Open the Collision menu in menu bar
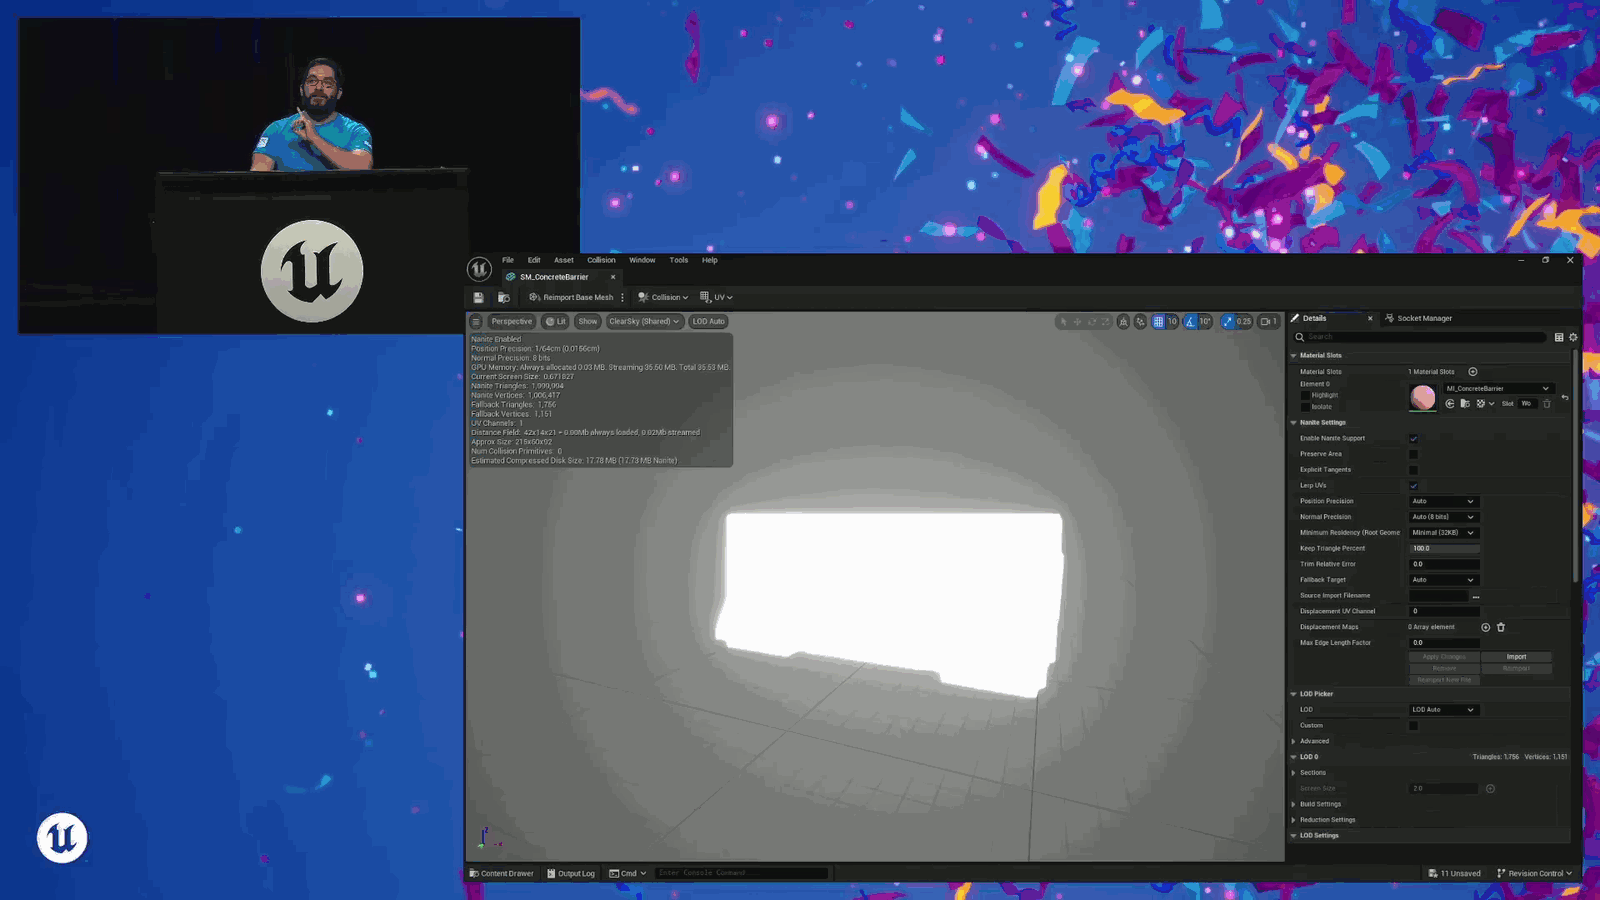Screen dimensions: 1600x900 [x=601, y=260]
